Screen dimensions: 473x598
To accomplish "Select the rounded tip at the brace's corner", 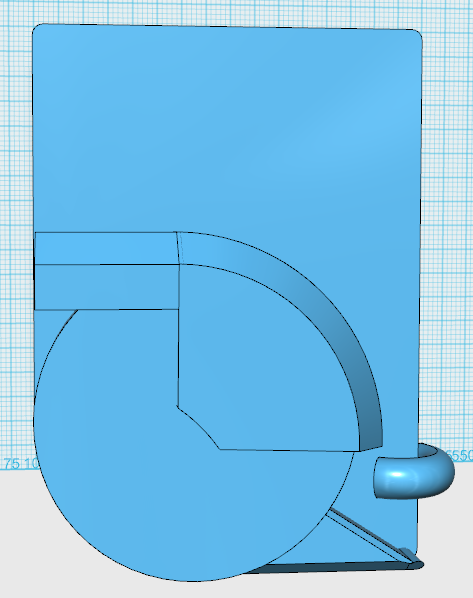I will 414,563.
